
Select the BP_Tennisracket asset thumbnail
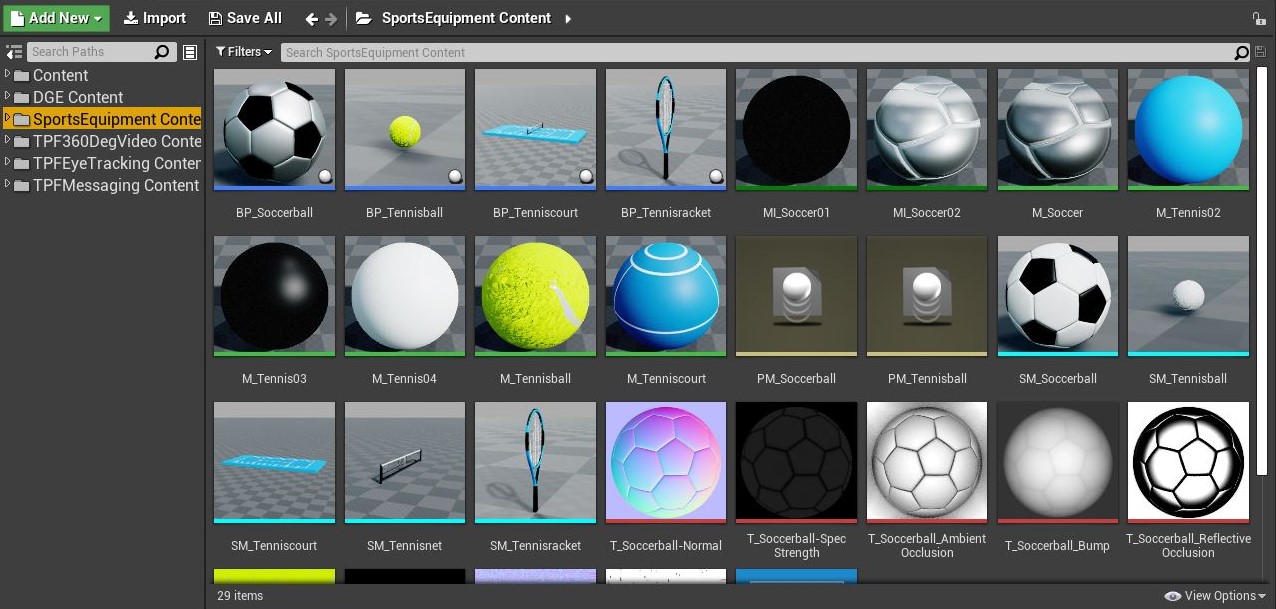666,129
